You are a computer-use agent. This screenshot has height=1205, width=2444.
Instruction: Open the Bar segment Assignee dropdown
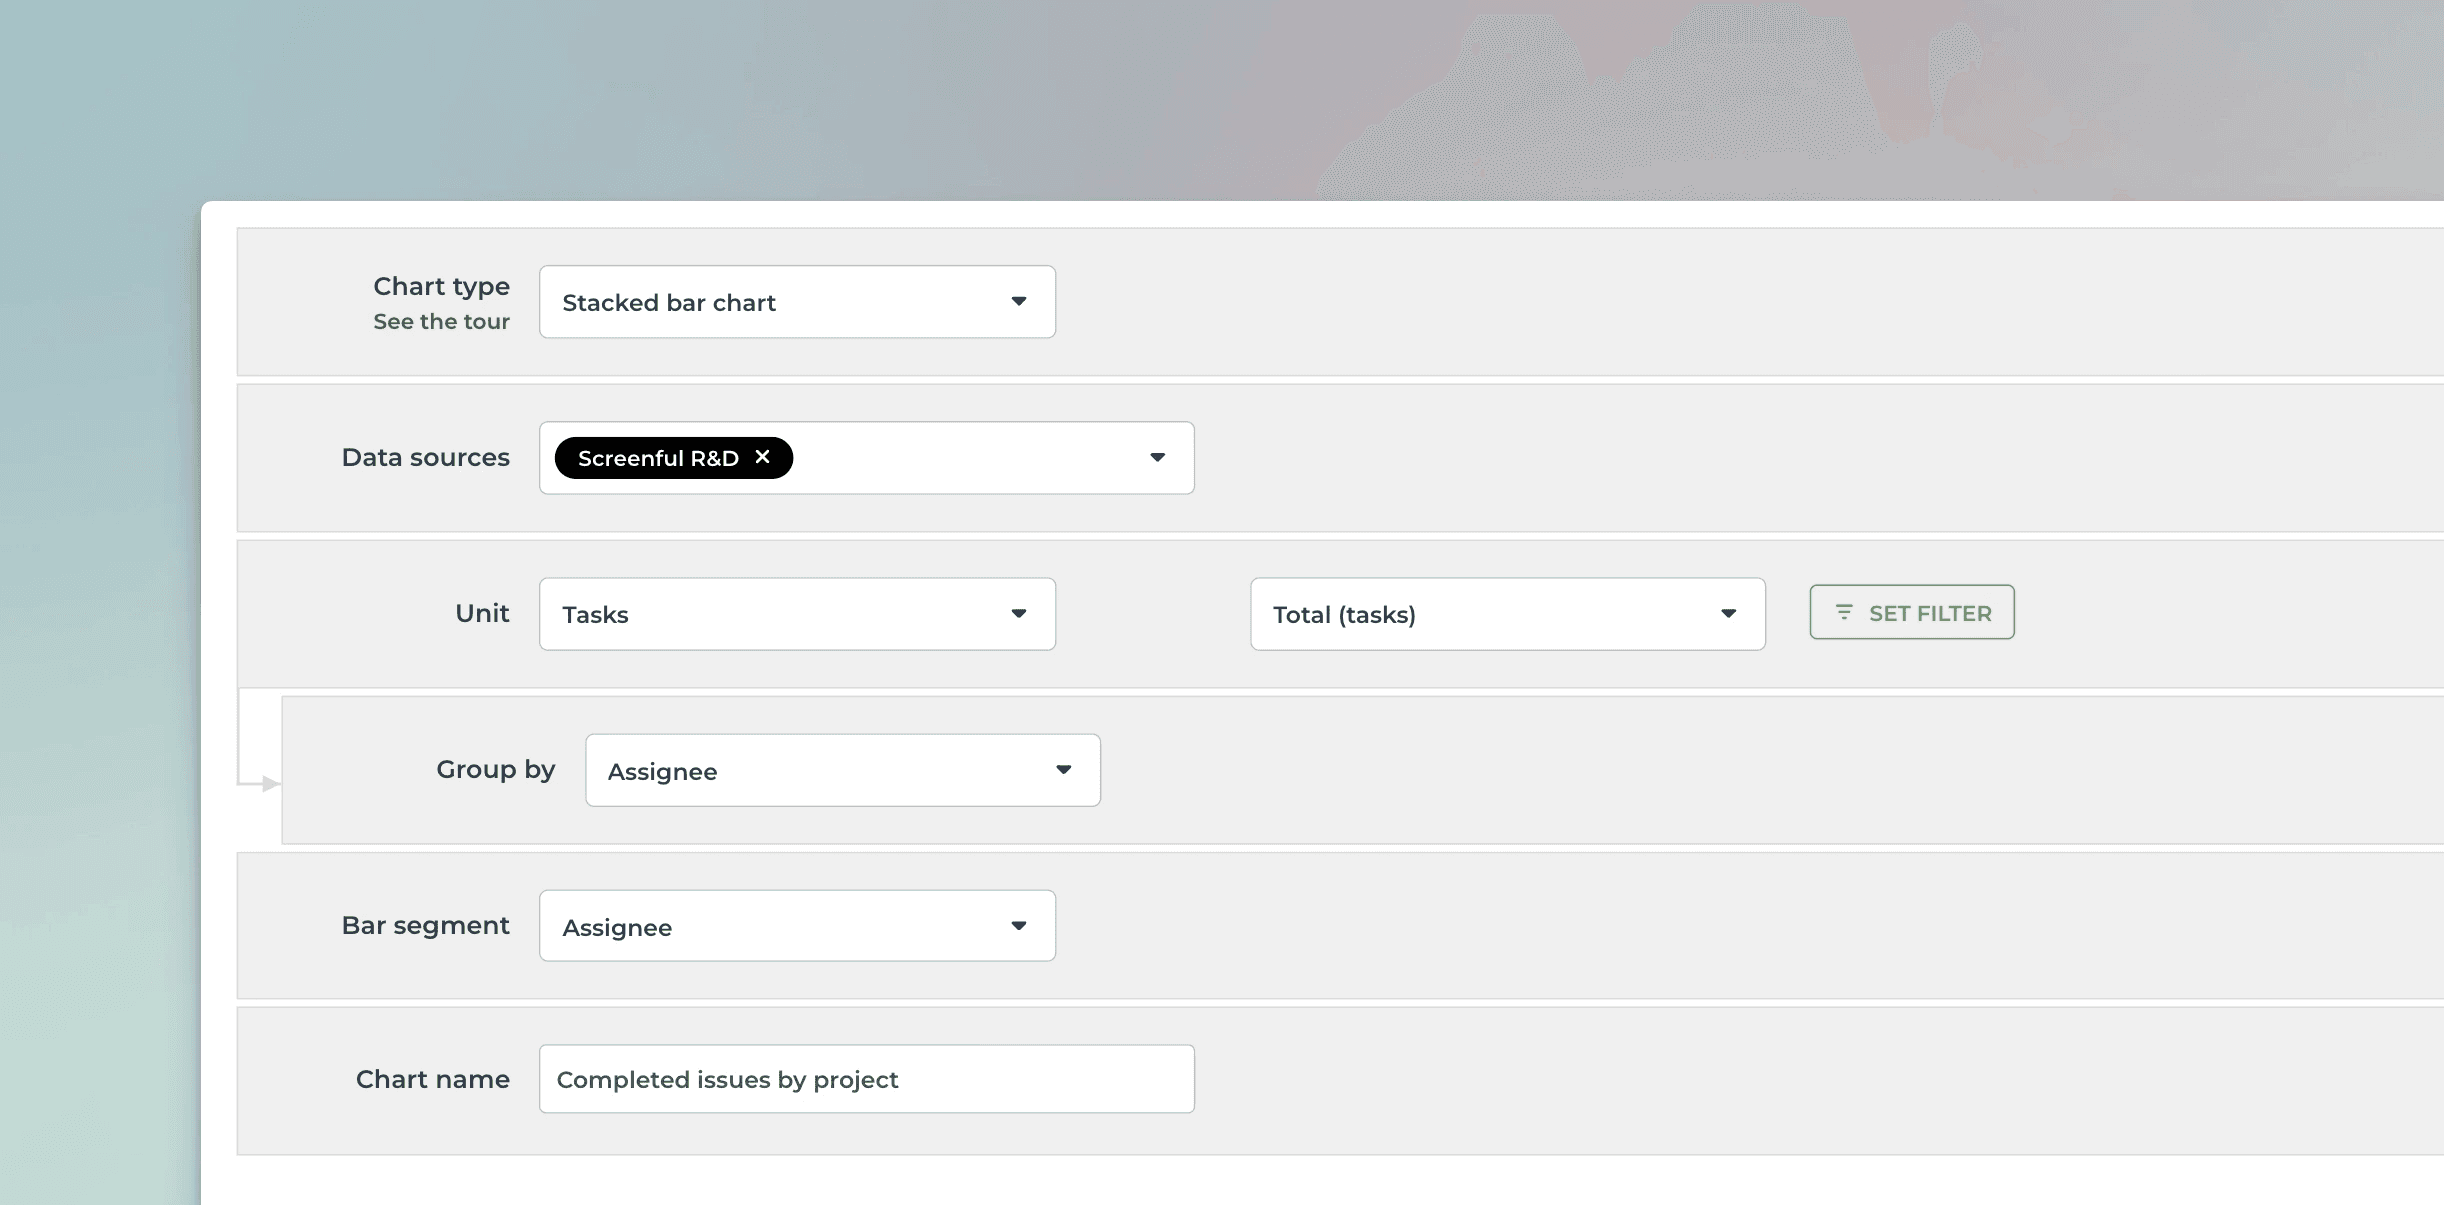point(795,925)
